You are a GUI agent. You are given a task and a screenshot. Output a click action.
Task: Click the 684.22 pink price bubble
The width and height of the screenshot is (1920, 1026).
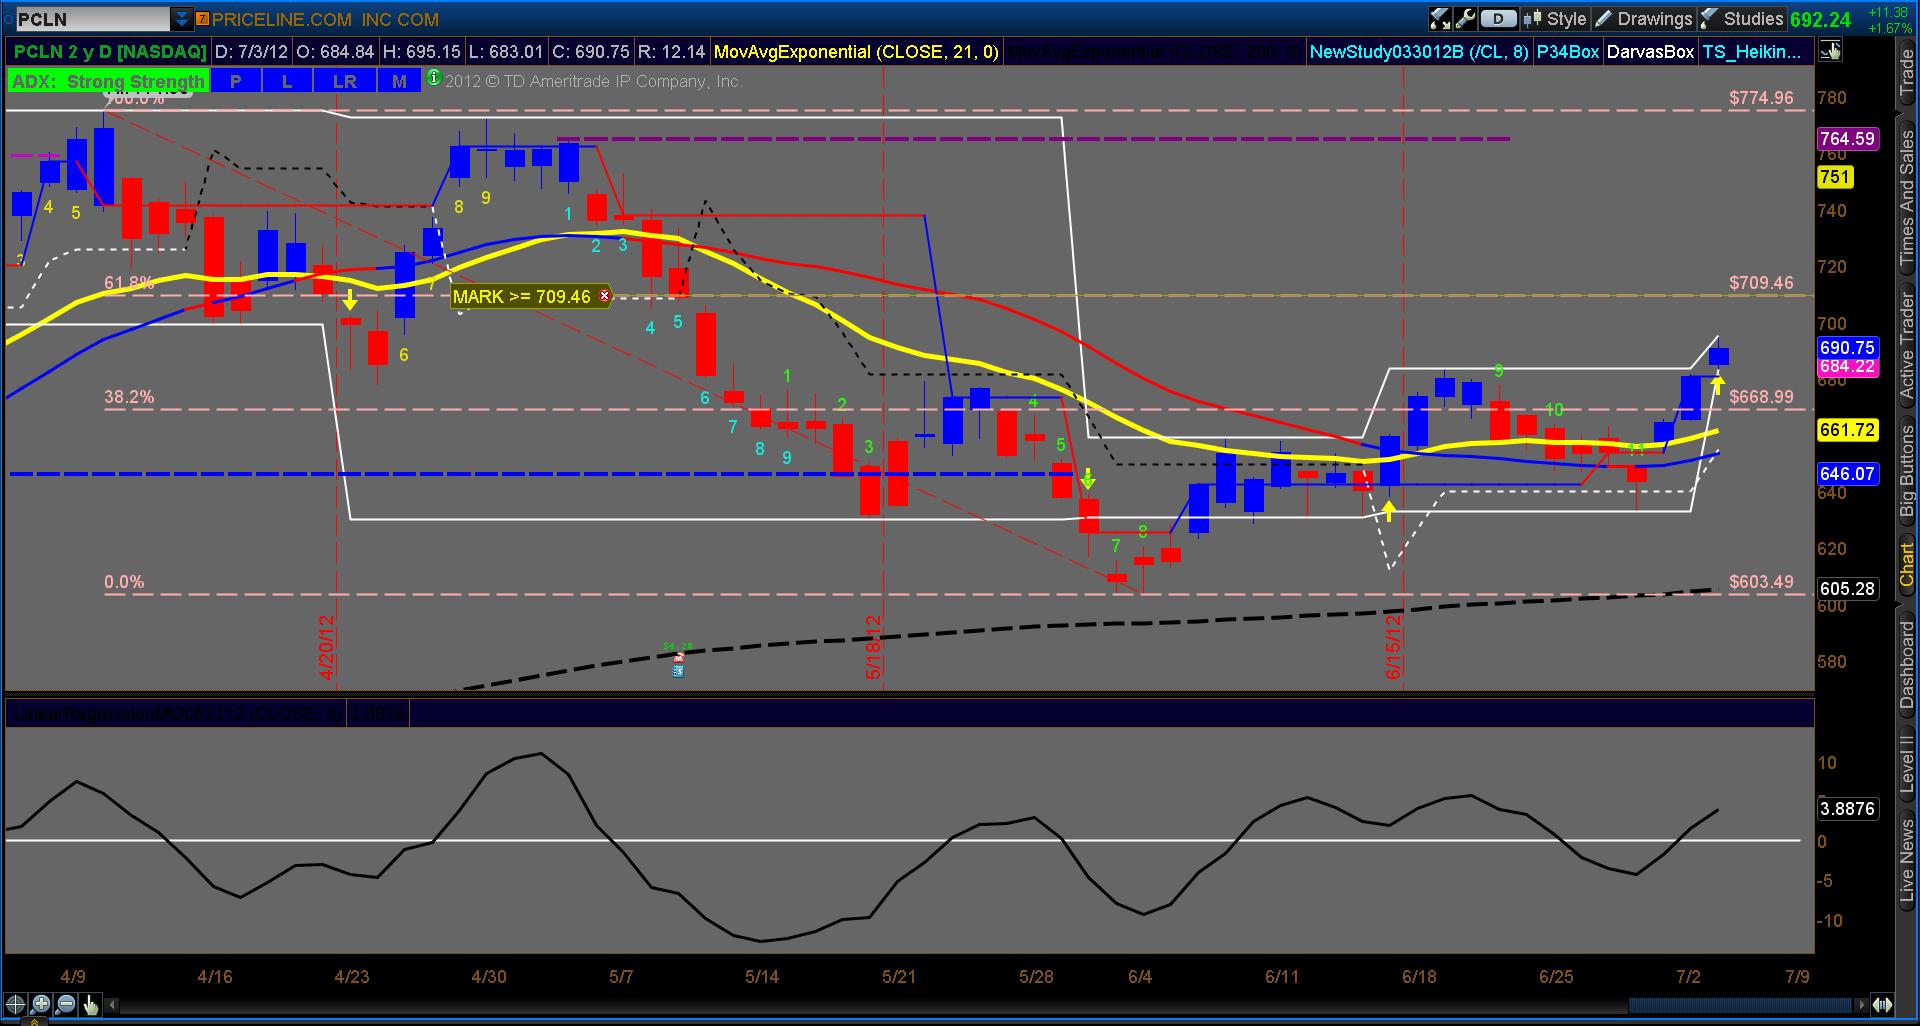pyautogui.click(x=1847, y=367)
